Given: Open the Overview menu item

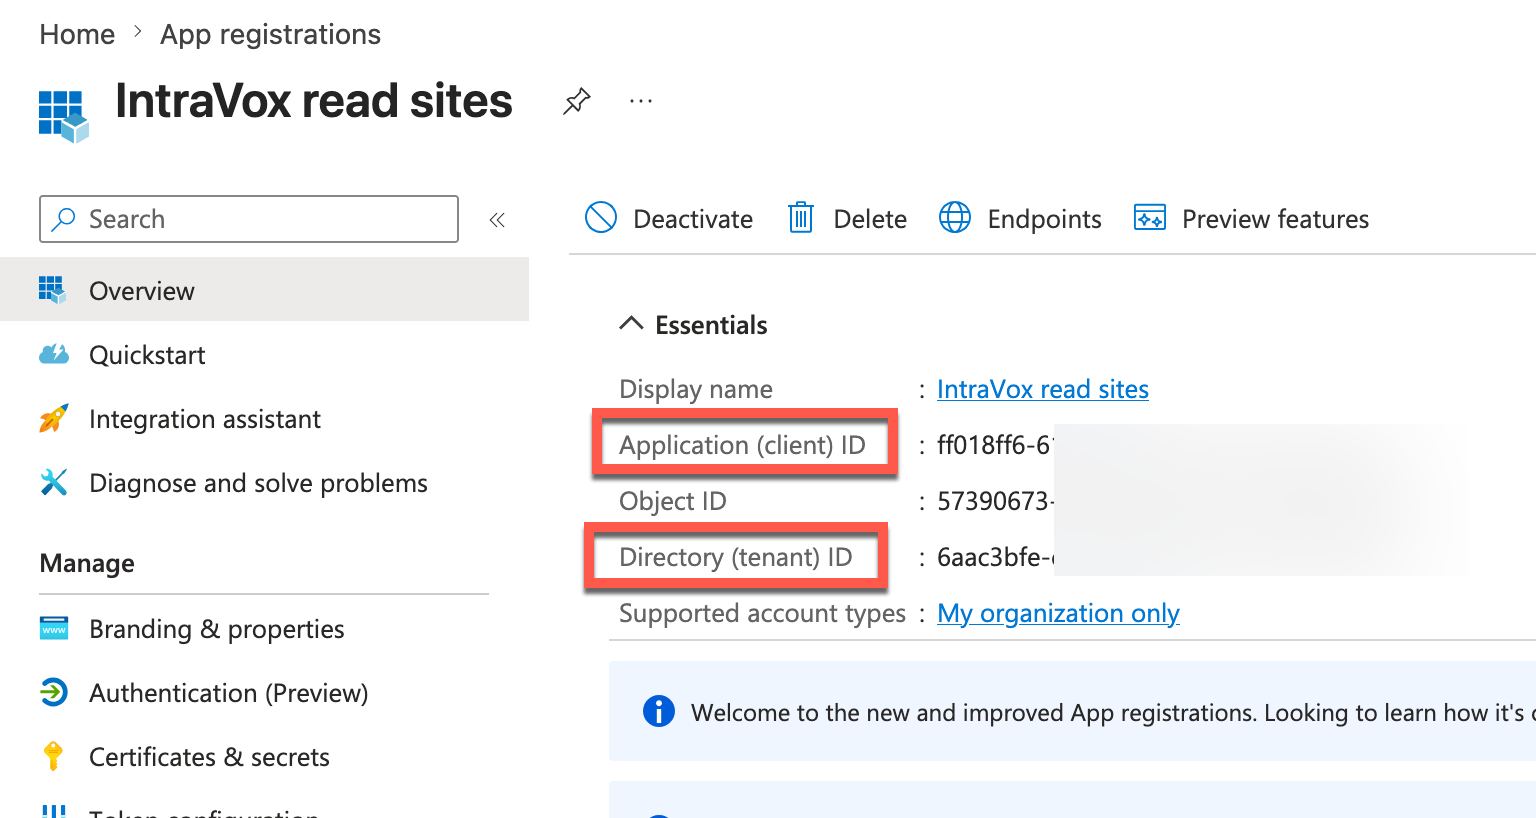Looking at the screenshot, I should 264,290.
